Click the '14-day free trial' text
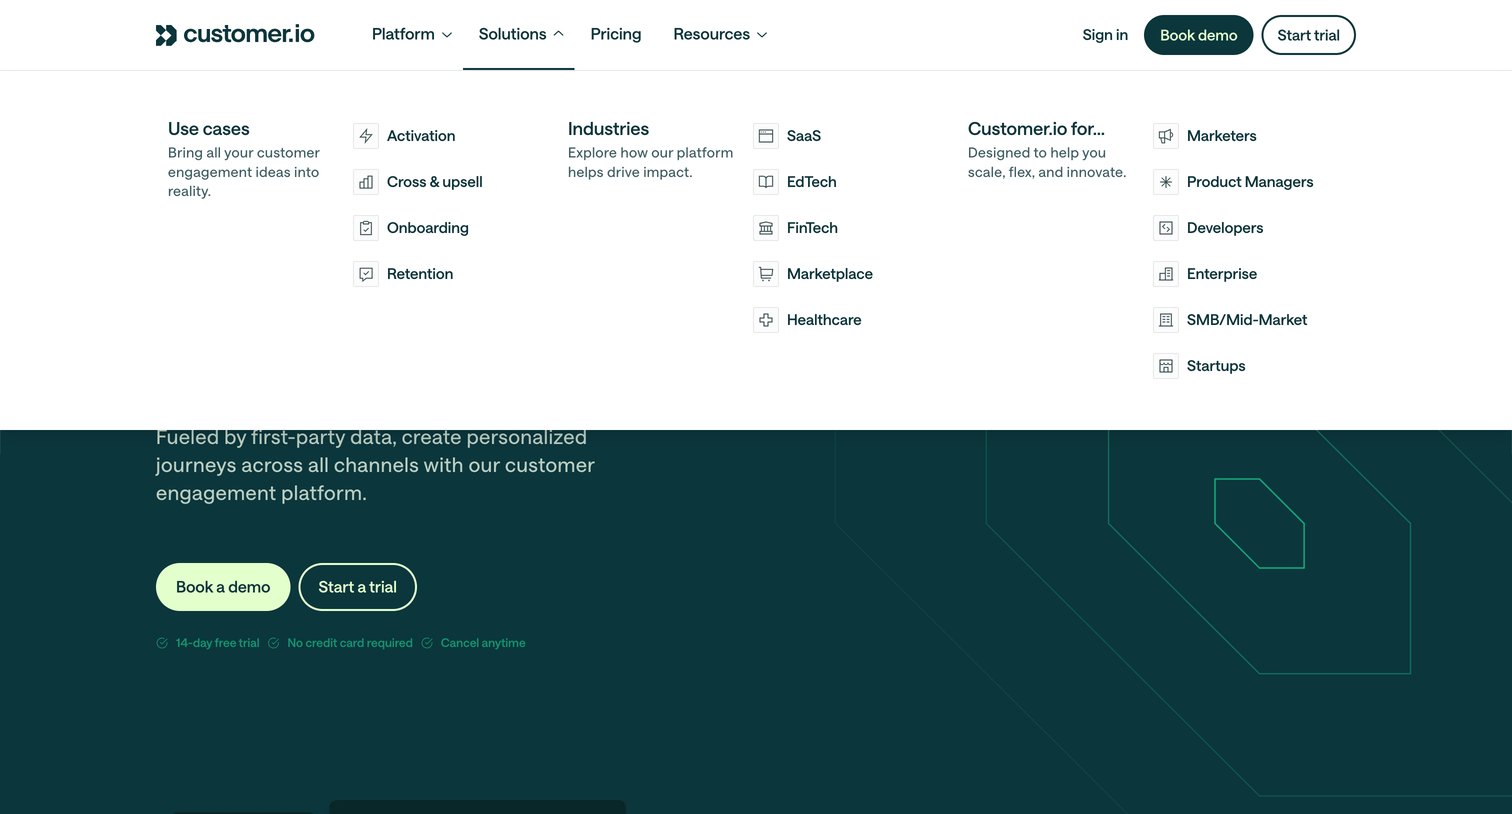 tap(217, 643)
